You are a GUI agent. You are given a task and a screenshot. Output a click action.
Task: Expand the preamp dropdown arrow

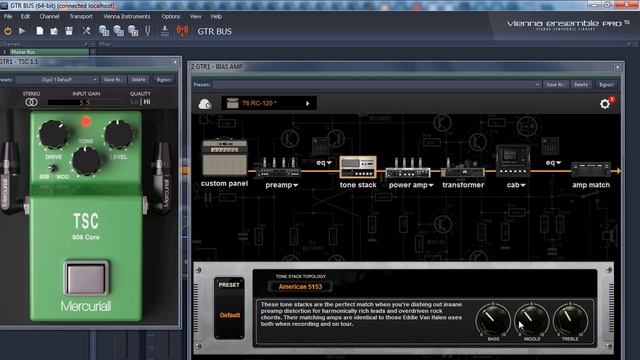point(296,185)
